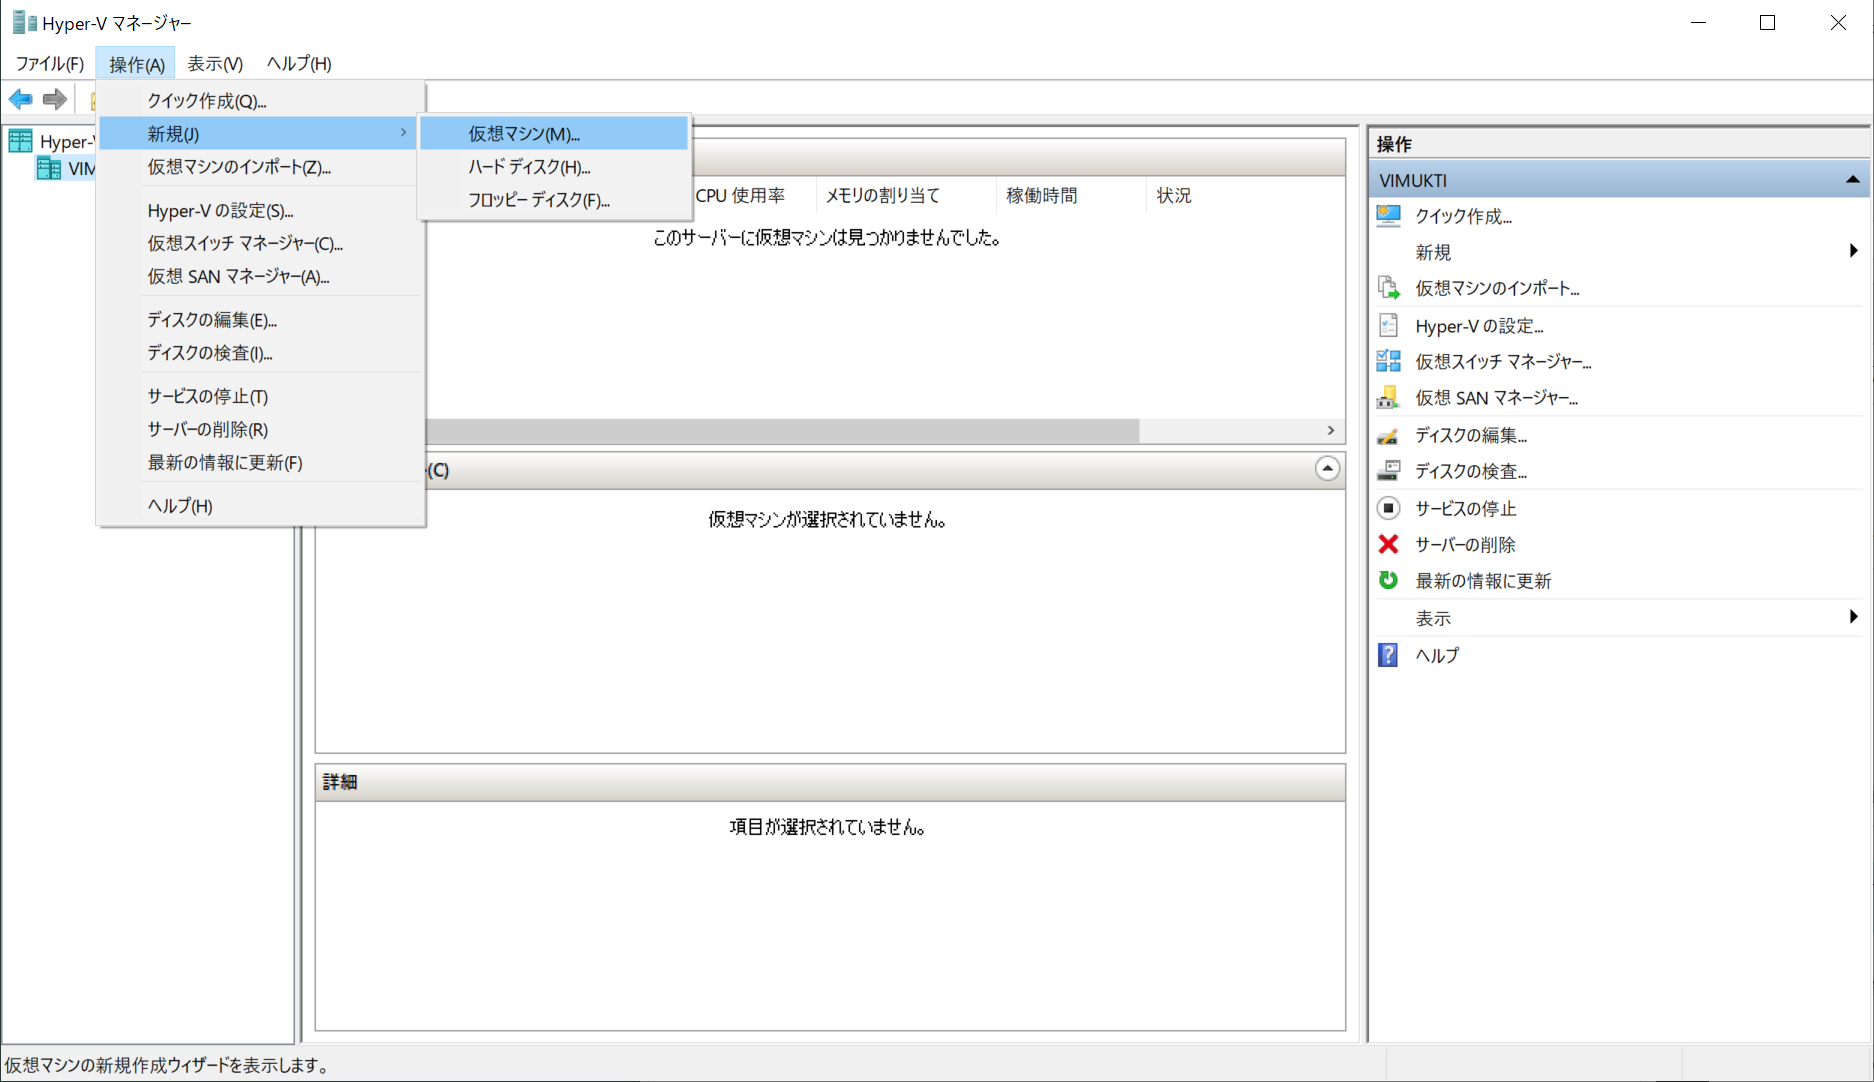Collapse the VIMUKTI section in Actions pane
The width and height of the screenshot is (1874, 1082).
pyautogui.click(x=1852, y=180)
